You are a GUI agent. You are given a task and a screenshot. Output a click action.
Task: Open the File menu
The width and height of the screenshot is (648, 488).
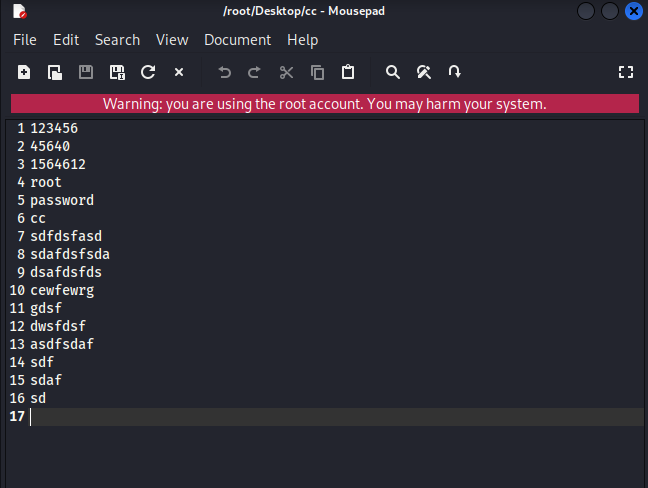(x=25, y=40)
